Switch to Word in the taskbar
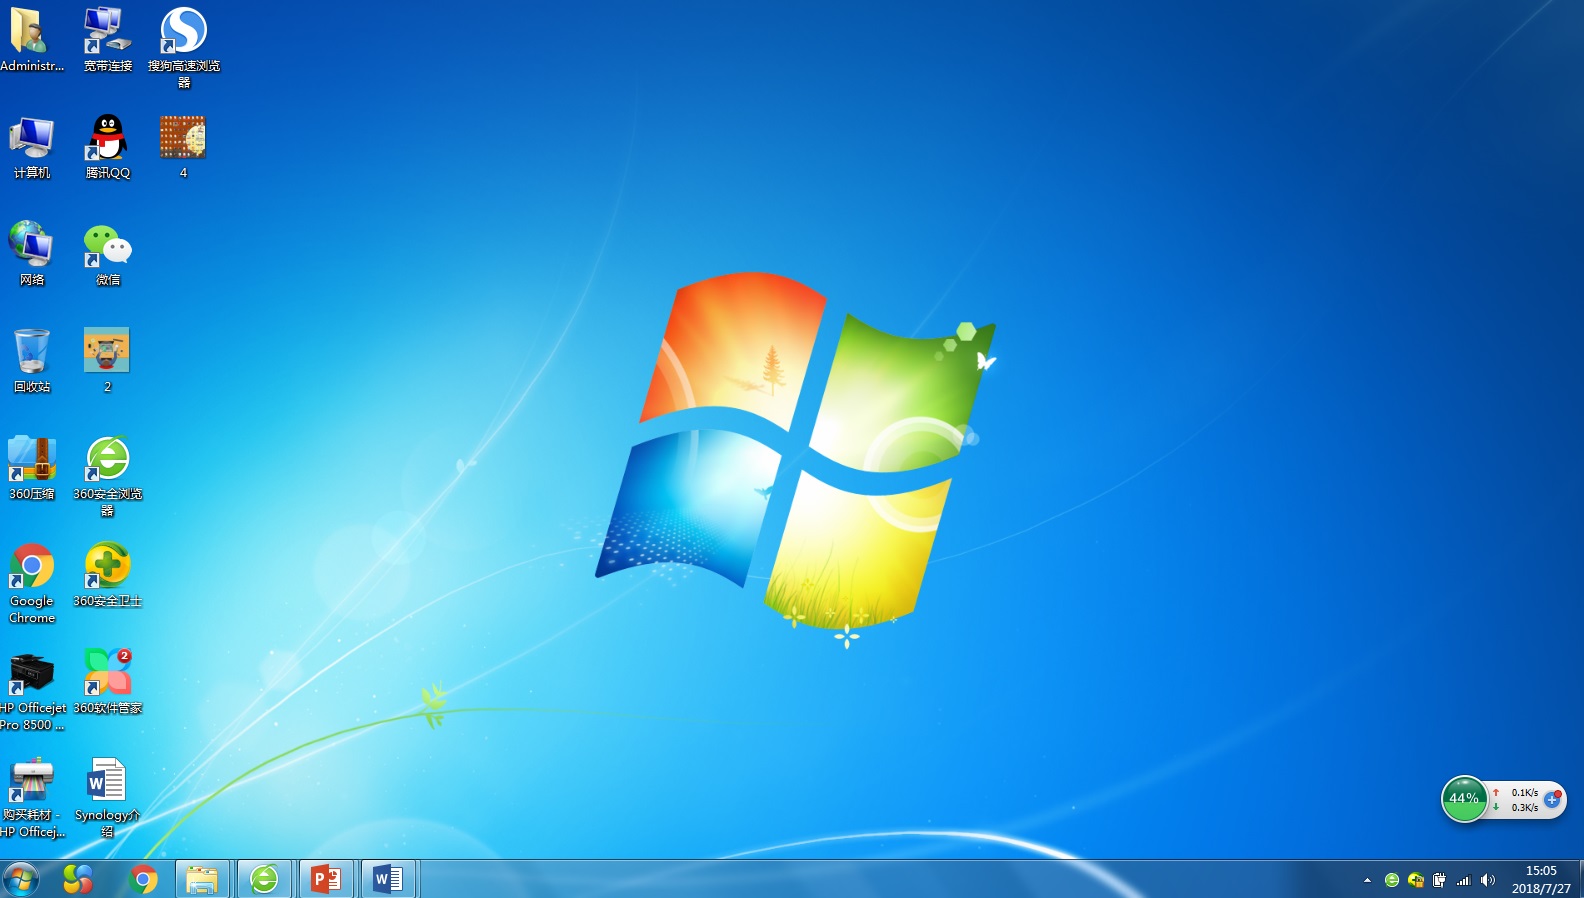The width and height of the screenshot is (1584, 898). coord(388,879)
